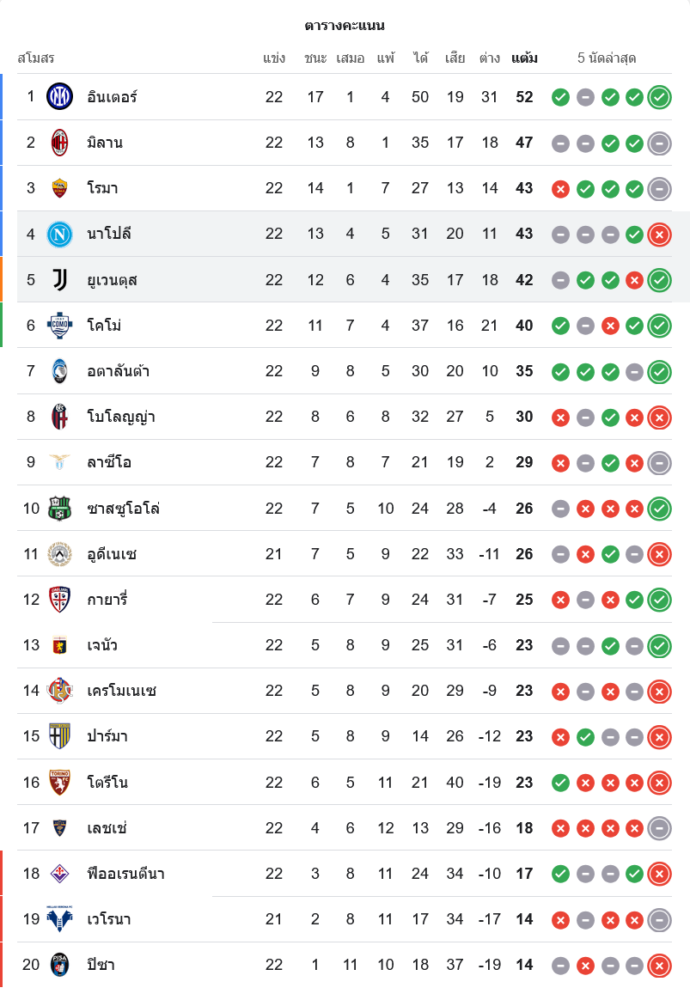Screen dimensions: 690x1000
Task: Click Inter's latest match win indicator
Action: (659, 97)
